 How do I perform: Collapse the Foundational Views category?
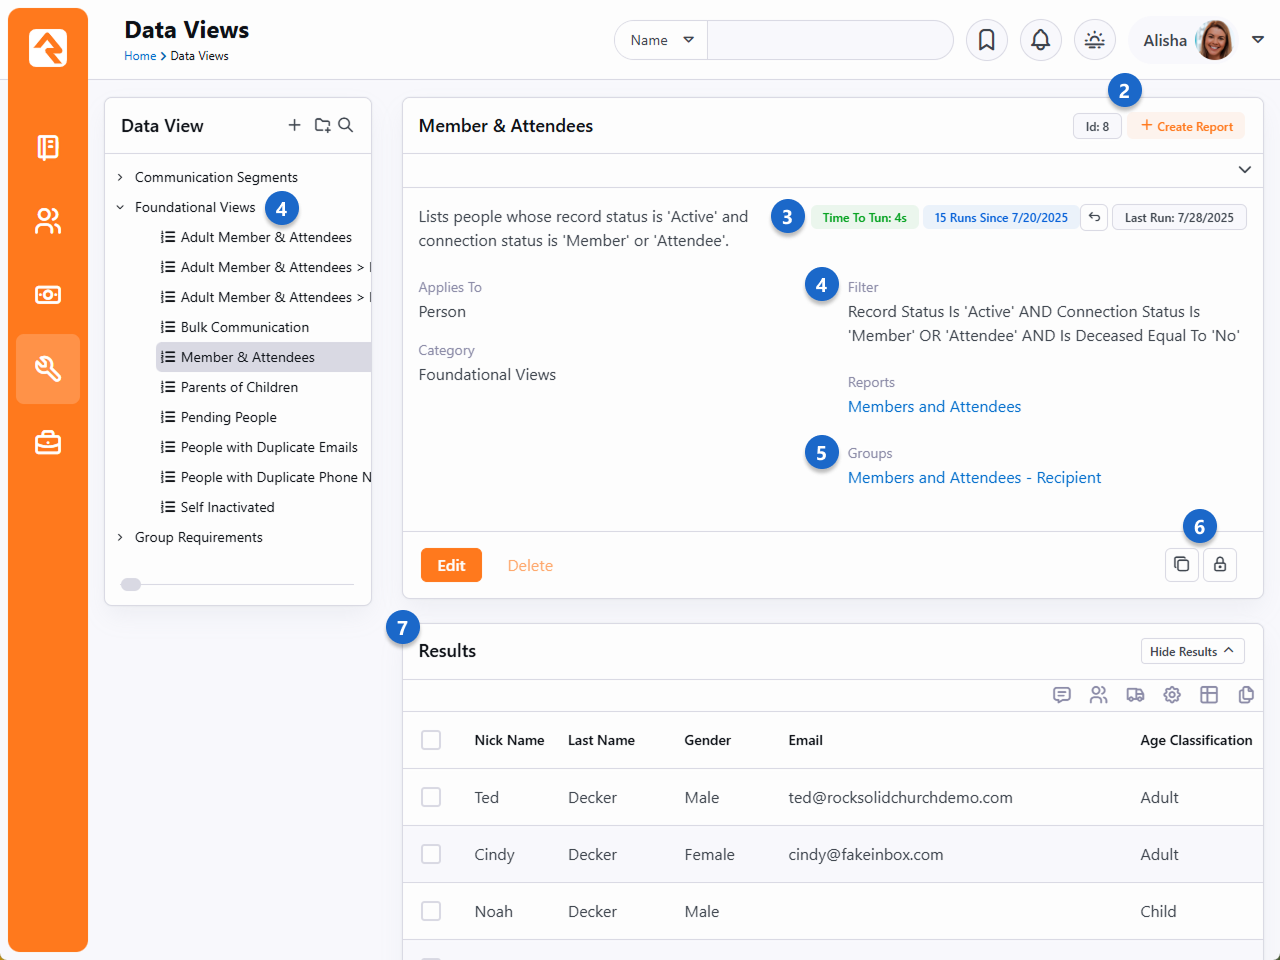tap(121, 207)
